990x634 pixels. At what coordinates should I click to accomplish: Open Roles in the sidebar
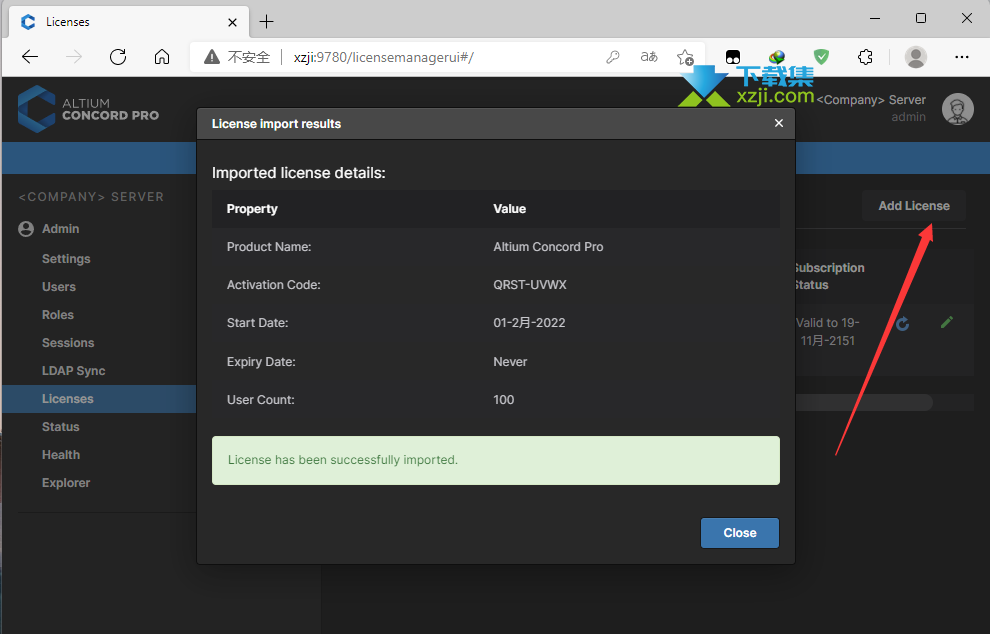[58, 314]
